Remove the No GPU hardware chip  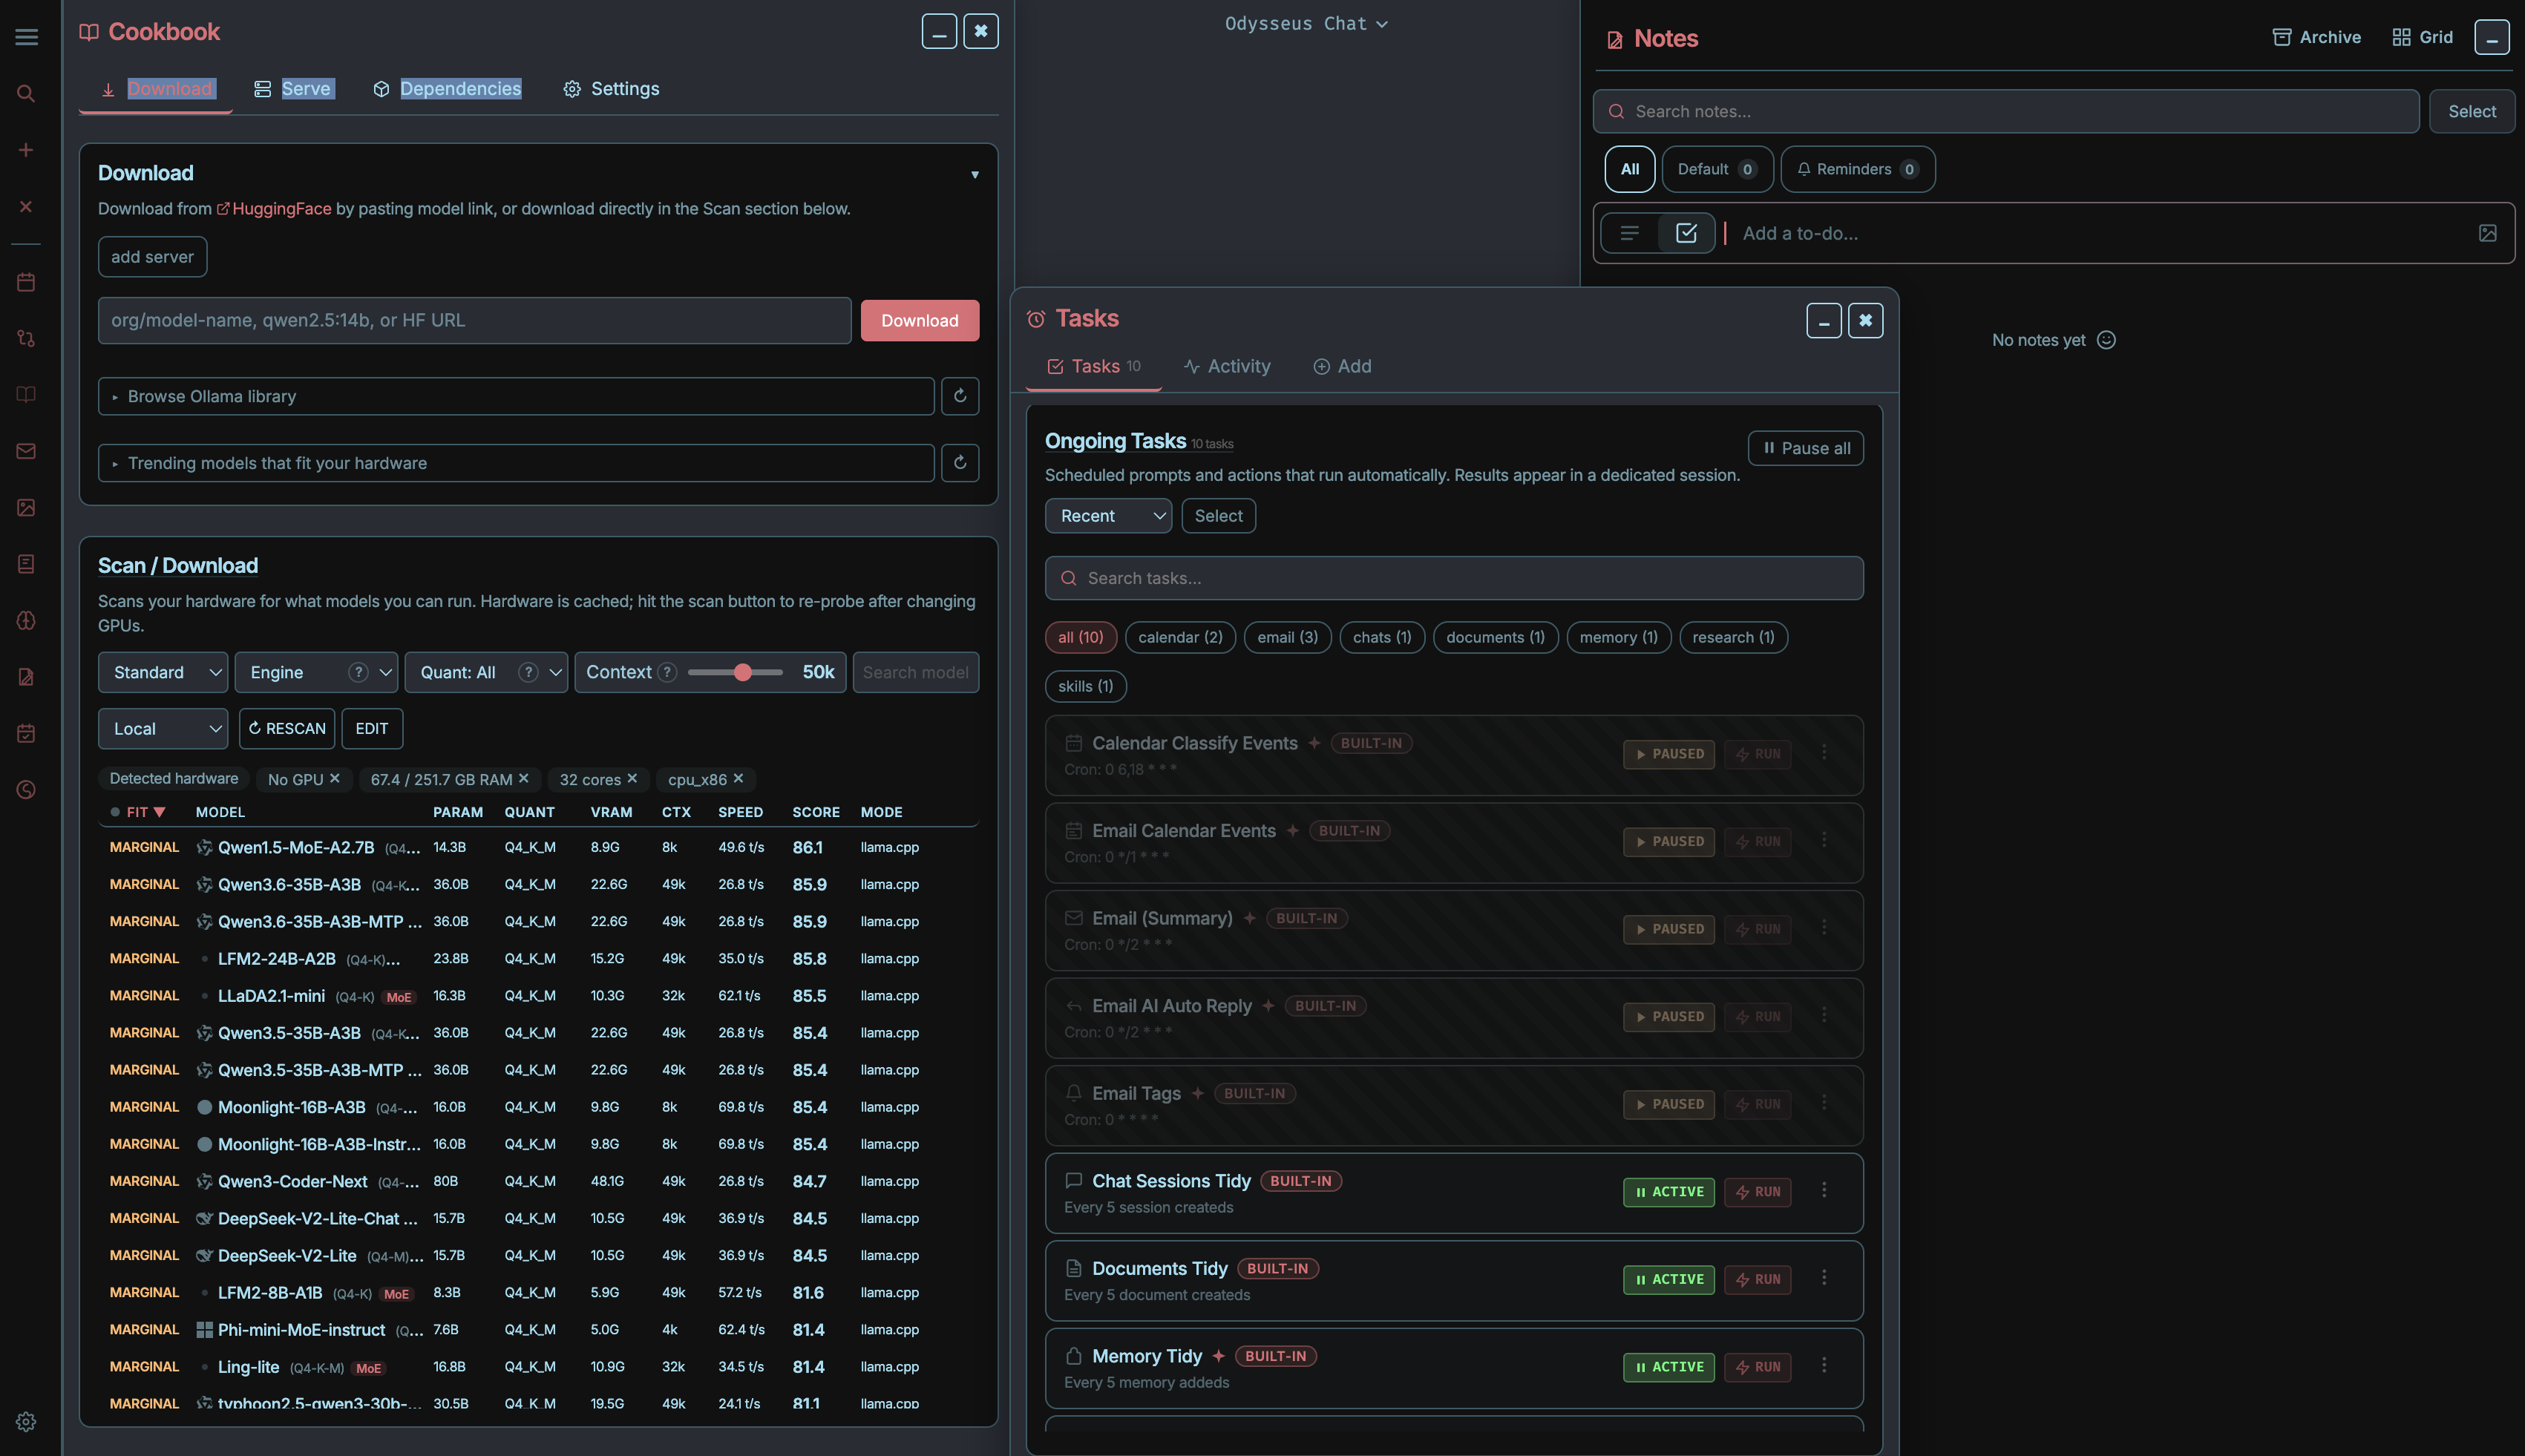[x=335, y=778]
